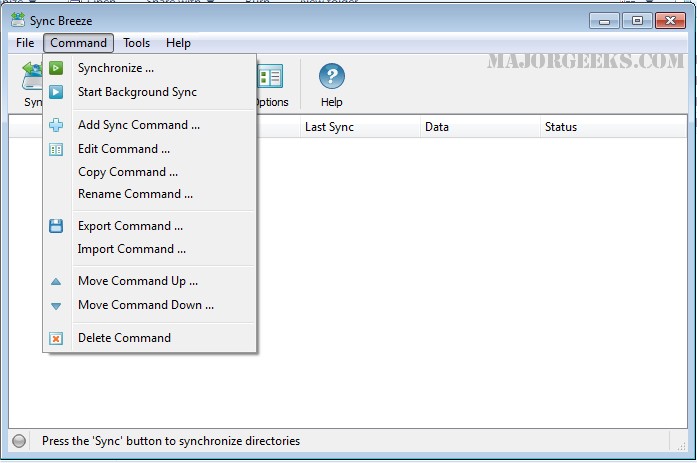Click the status bar sync hint message
This screenshot has height=463, width=697.
tap(171, 441)
